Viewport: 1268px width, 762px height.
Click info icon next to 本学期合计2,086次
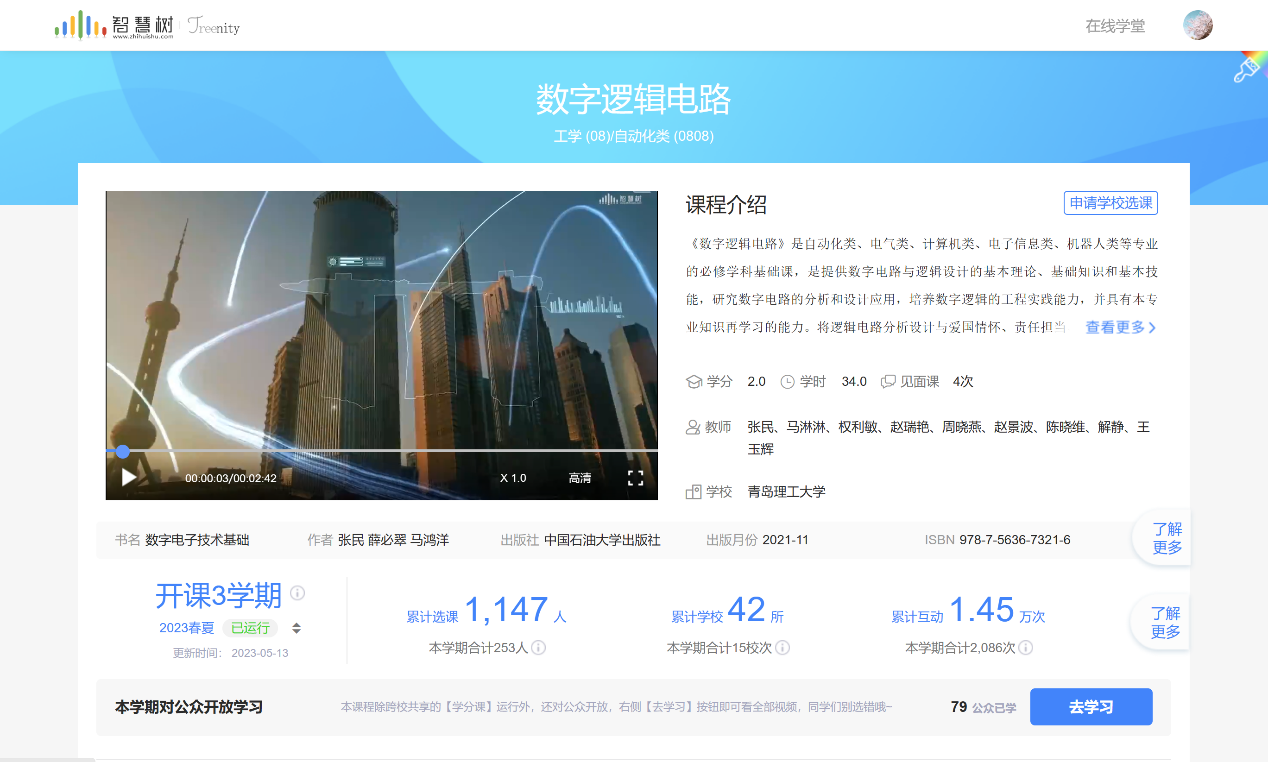pyautogui.click(x=1025, y=648)
